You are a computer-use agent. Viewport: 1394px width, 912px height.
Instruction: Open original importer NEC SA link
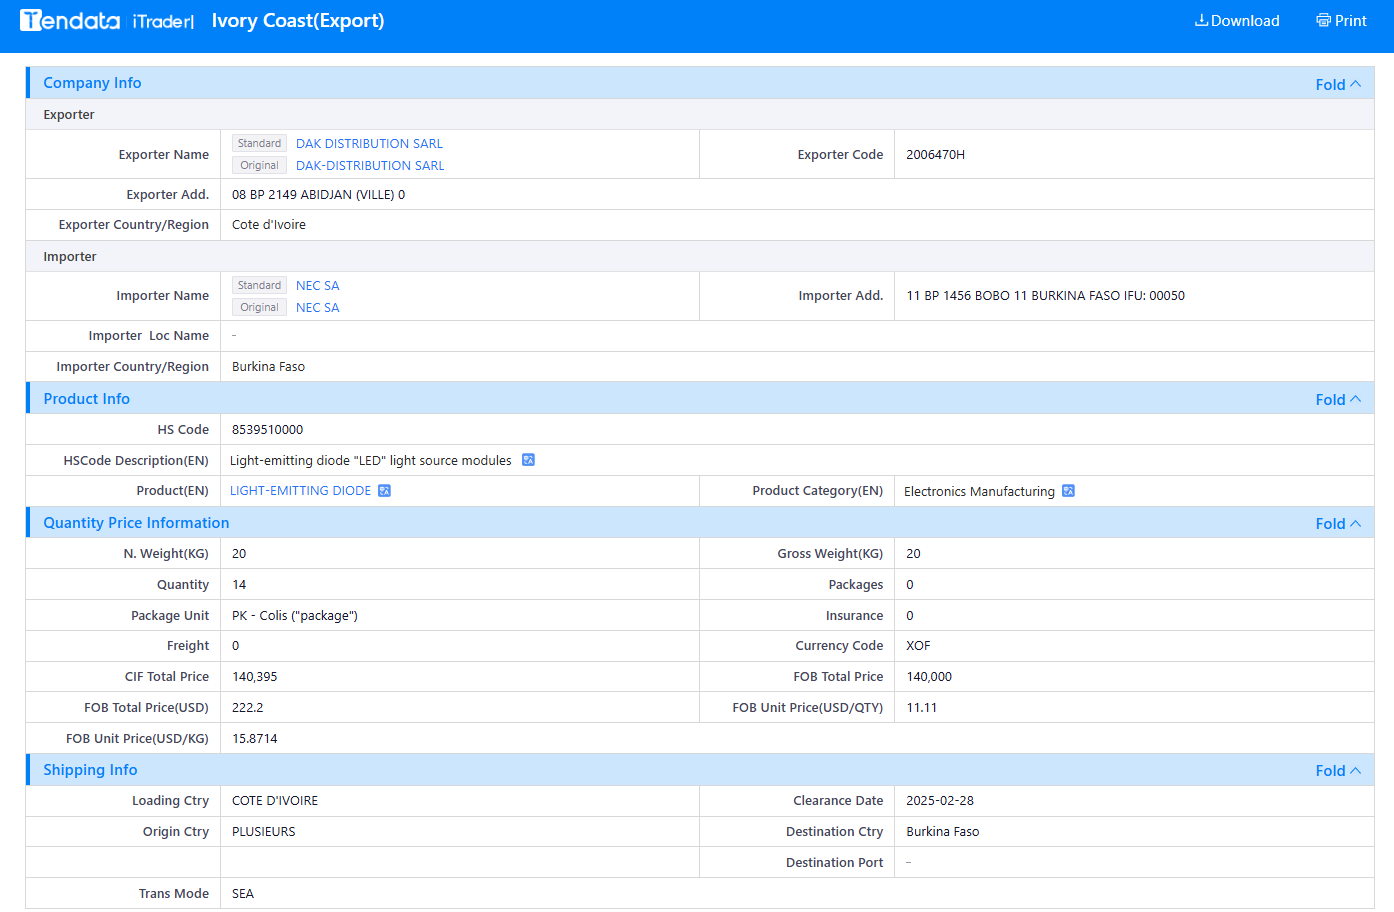click(318, 308)
